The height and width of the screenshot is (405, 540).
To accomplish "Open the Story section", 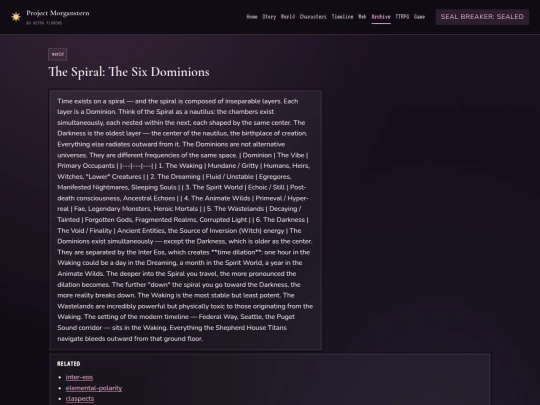I will click(x=269, y=17).
